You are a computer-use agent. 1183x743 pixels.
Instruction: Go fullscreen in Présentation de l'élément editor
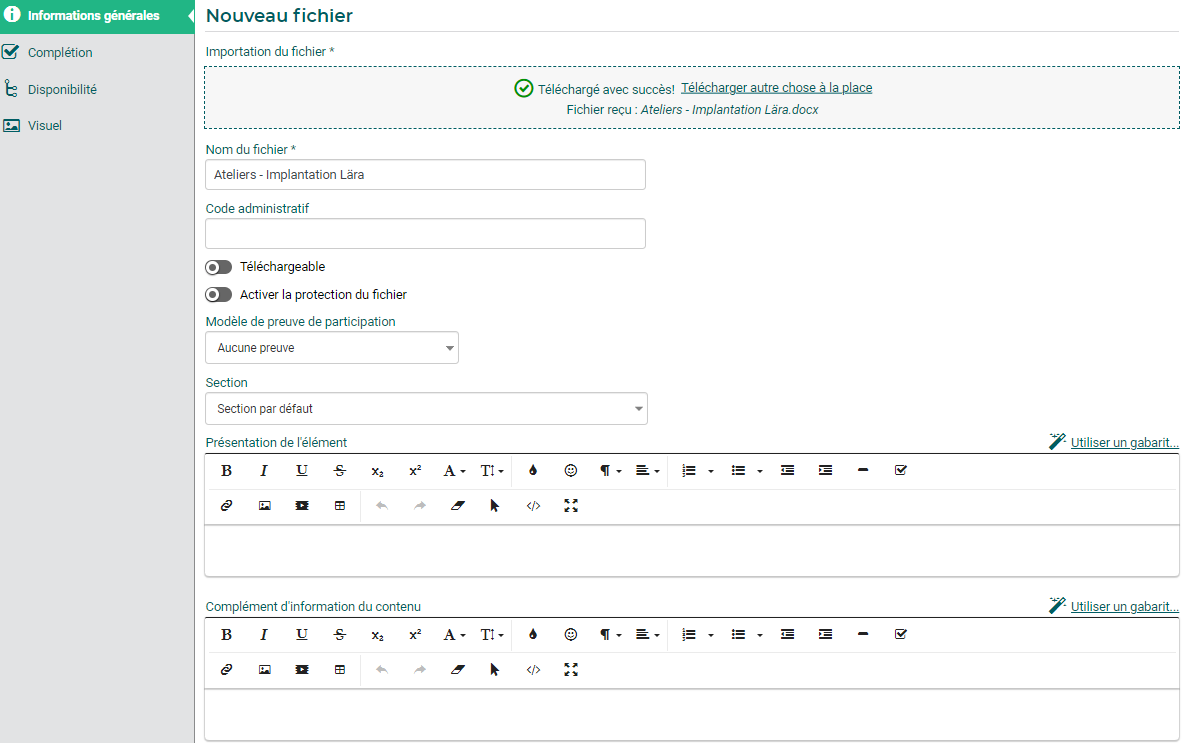point(571,506)
